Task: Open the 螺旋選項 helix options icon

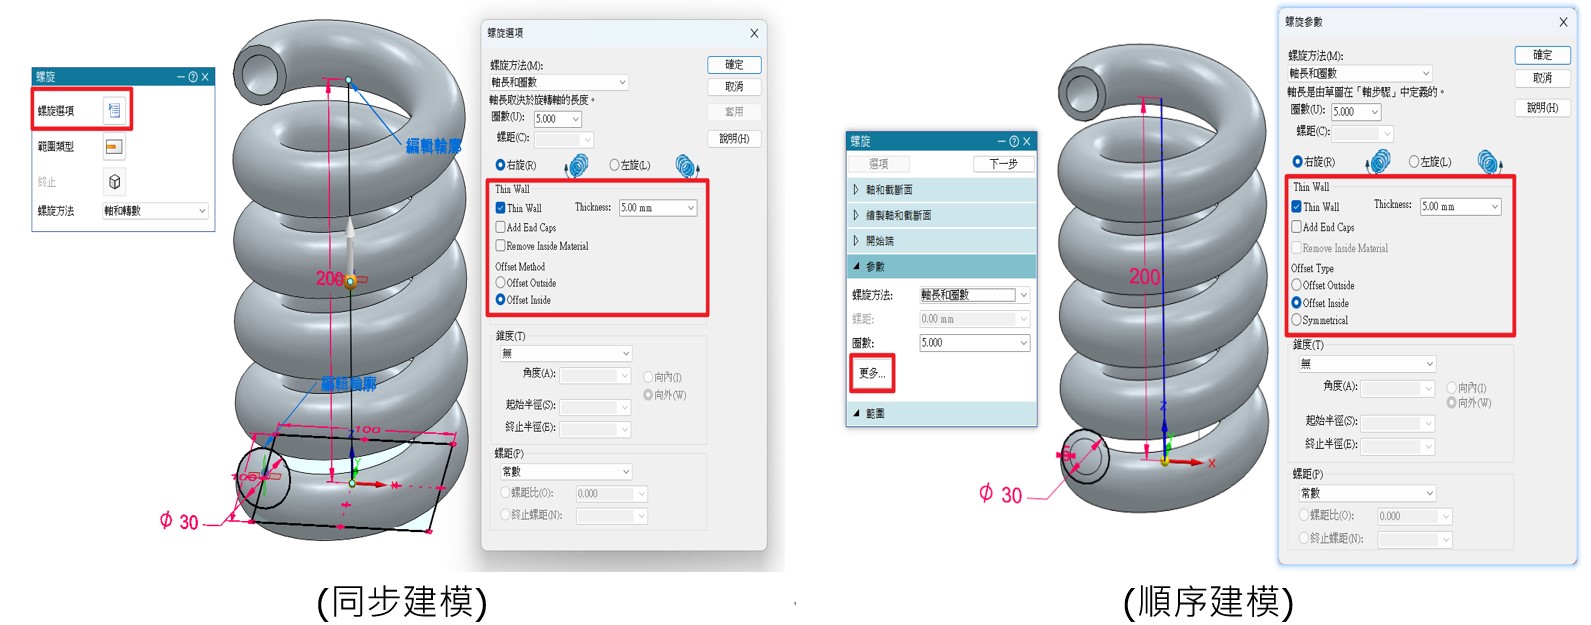Action: pyautogui.click(x=114, y=110)
